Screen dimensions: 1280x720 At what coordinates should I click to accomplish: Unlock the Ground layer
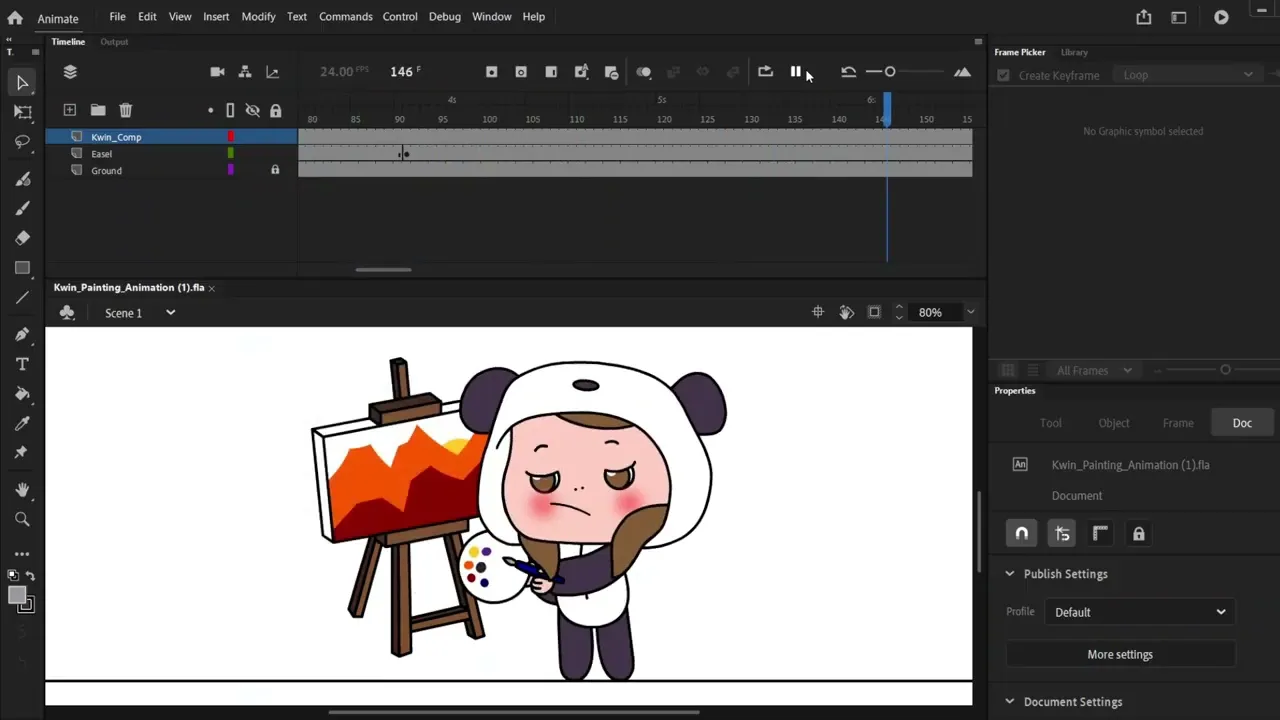[275, 170]
